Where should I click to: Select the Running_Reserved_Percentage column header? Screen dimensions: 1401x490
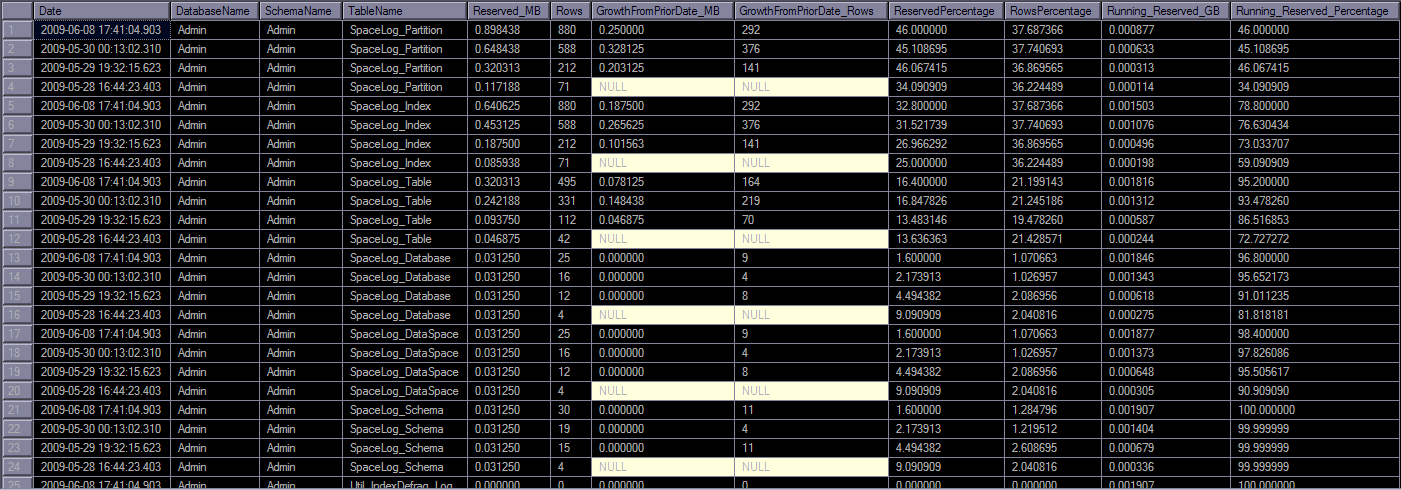(x=1315, y=10)
